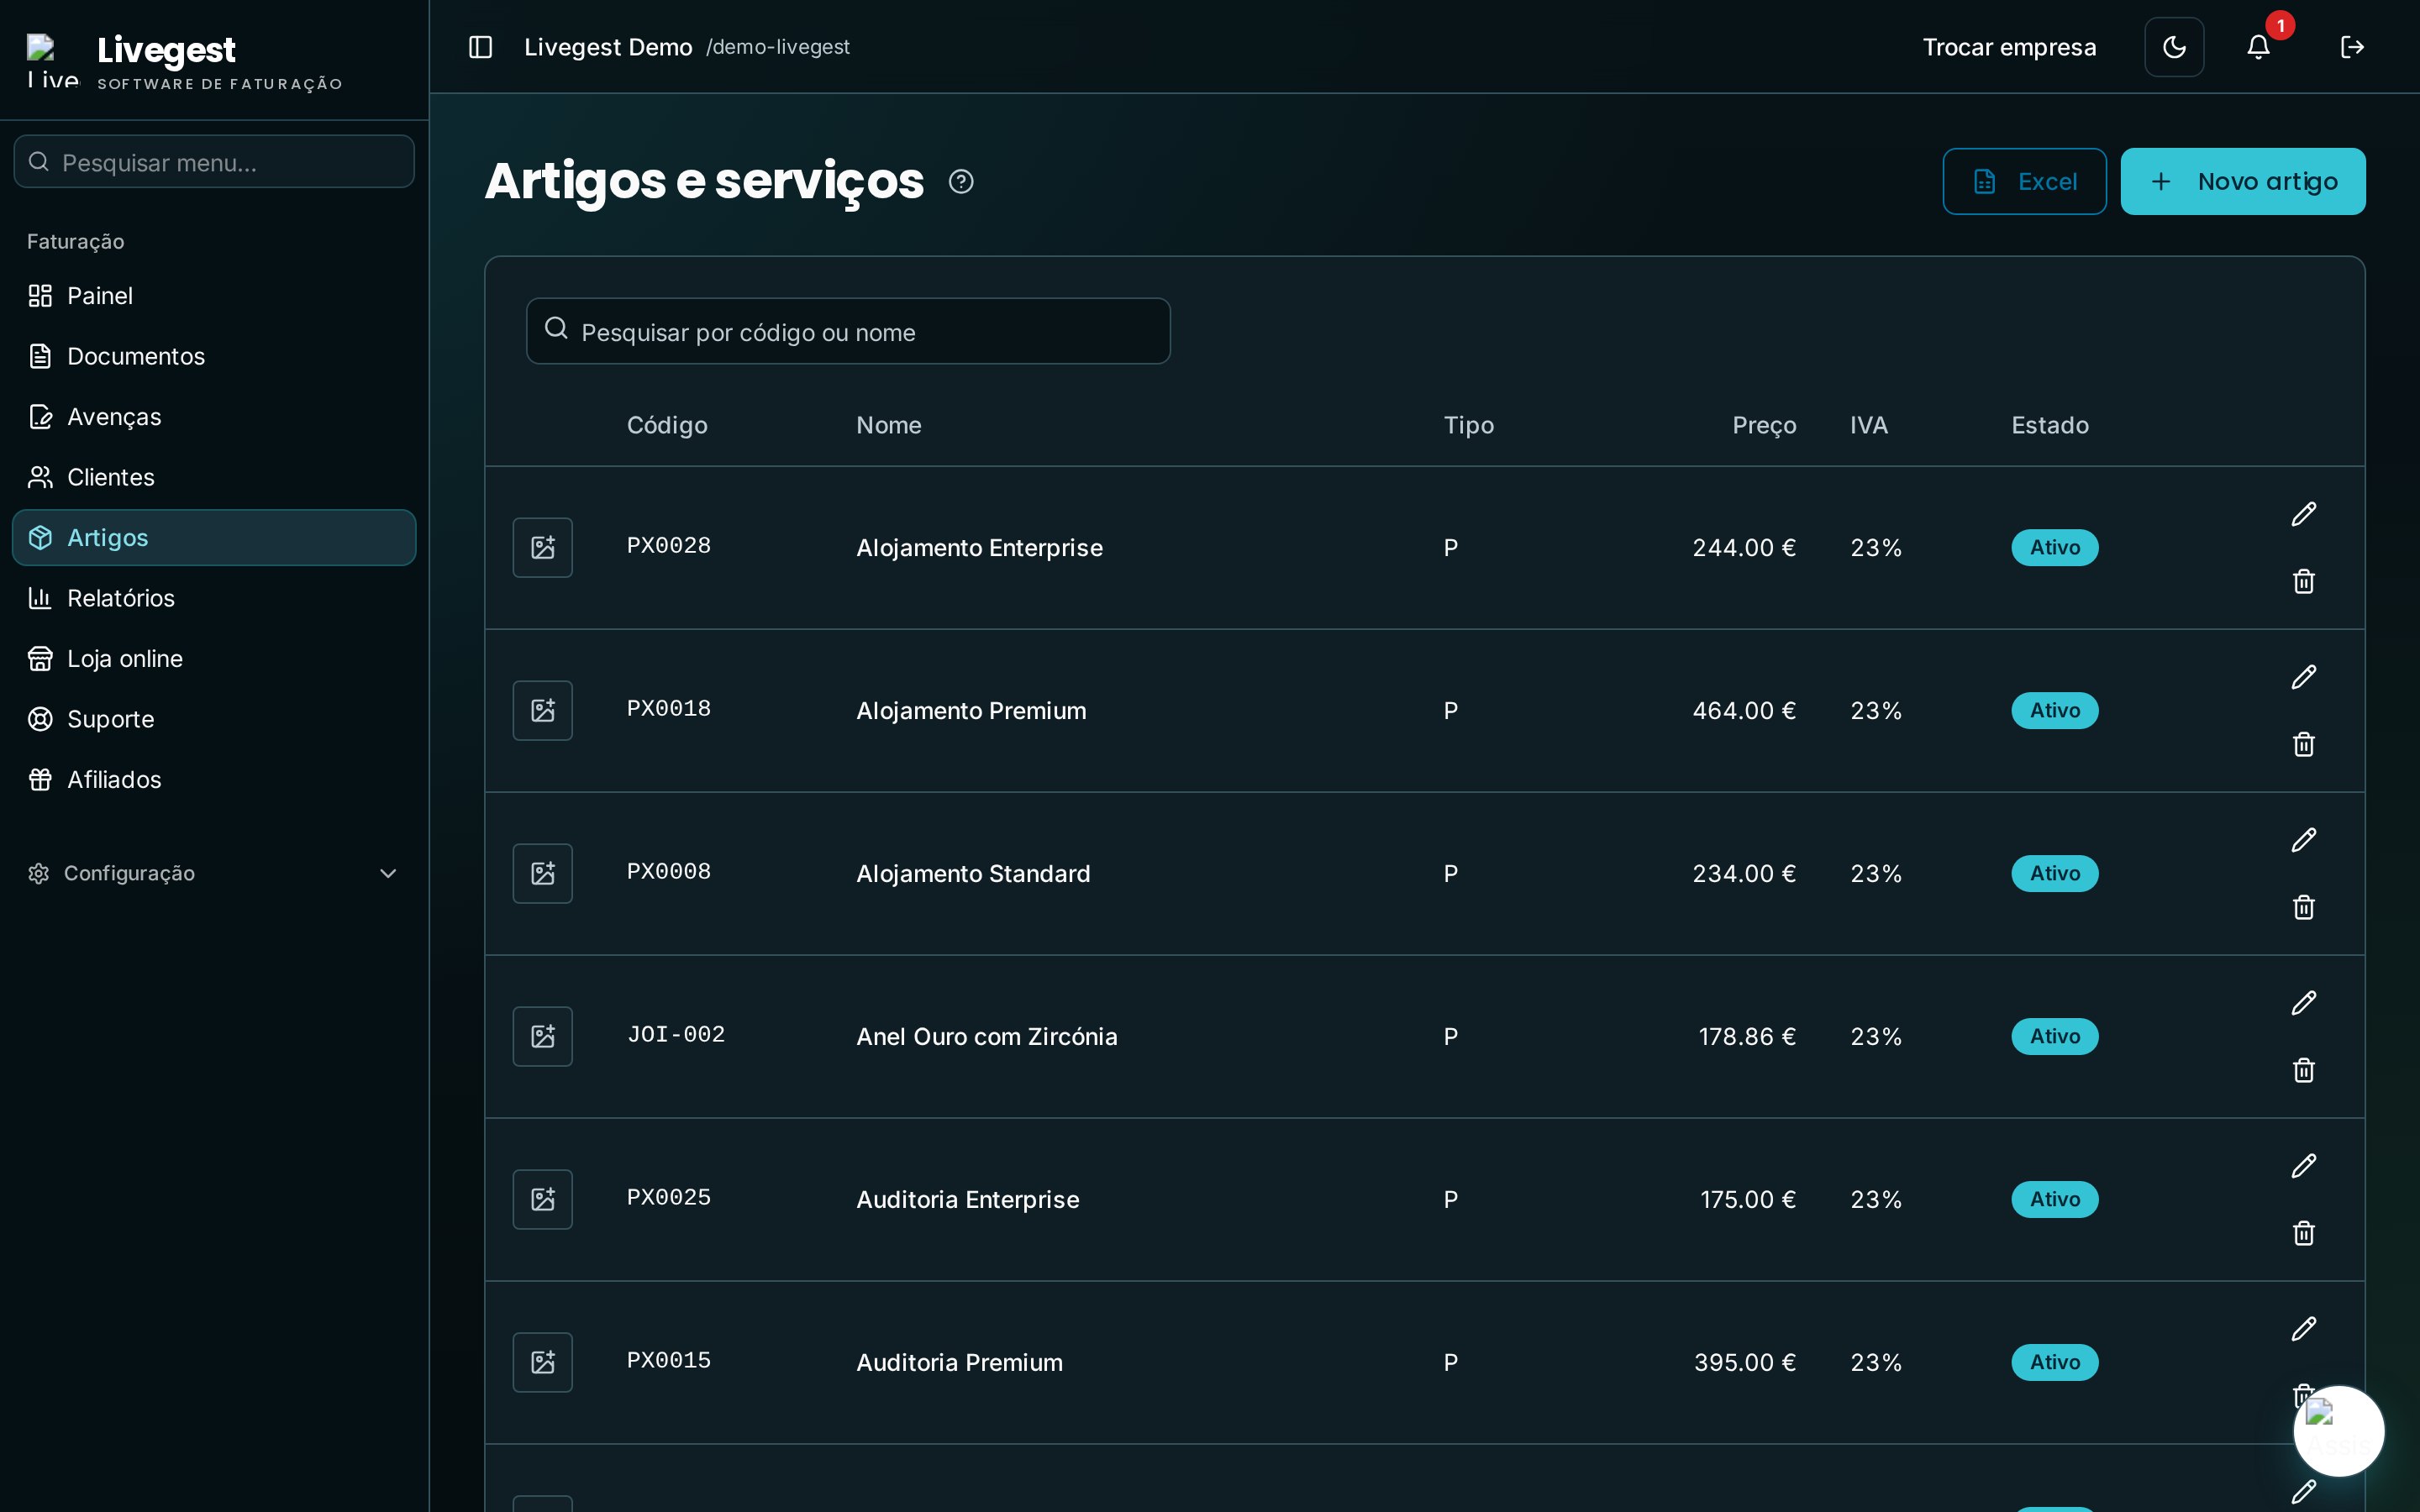The height and width of the screenshot is (1512, 2420).
Task: Export articles with the Excel button
Action: (2024, 181)
